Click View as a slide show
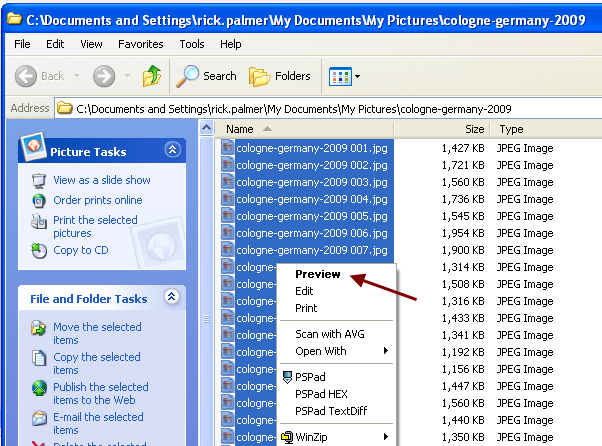The height and width of the screenshot is (446, 602). tap(102, 180)
